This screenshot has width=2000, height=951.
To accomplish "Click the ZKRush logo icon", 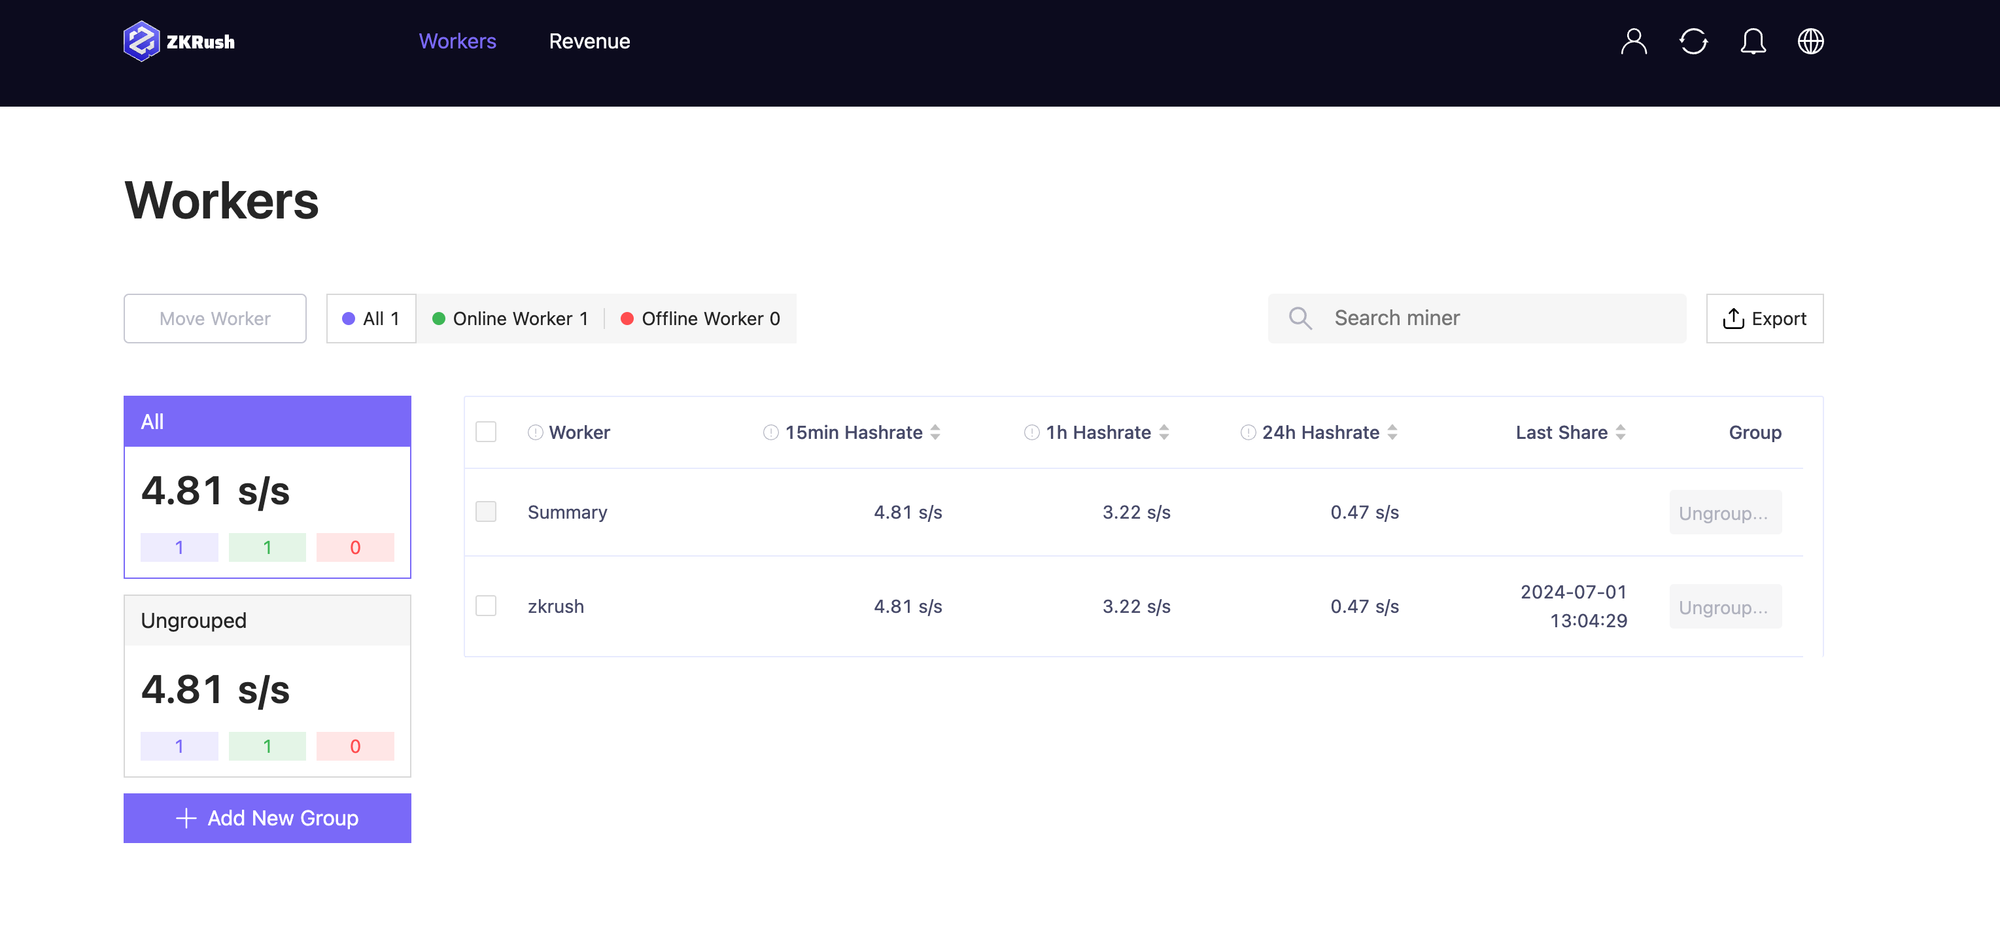I will 141,41.
